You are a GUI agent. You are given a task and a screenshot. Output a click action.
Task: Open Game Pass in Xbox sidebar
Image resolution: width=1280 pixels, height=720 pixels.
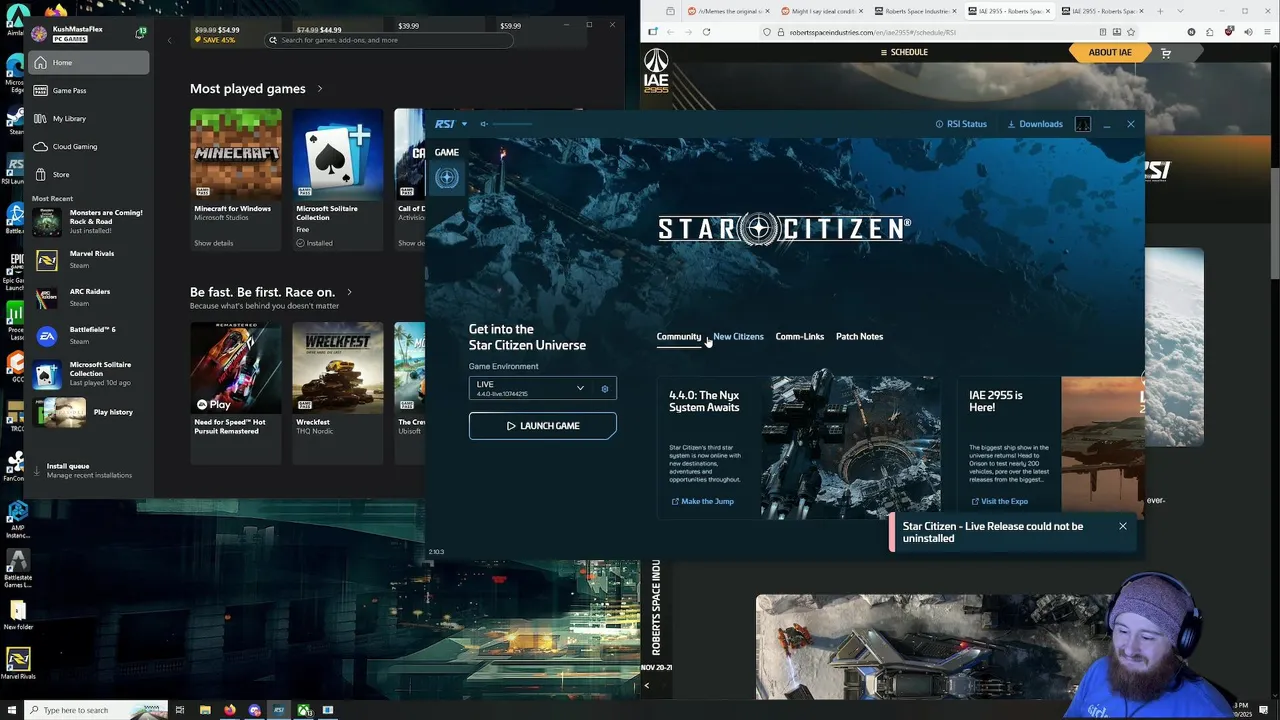click(x=89, y=90)
